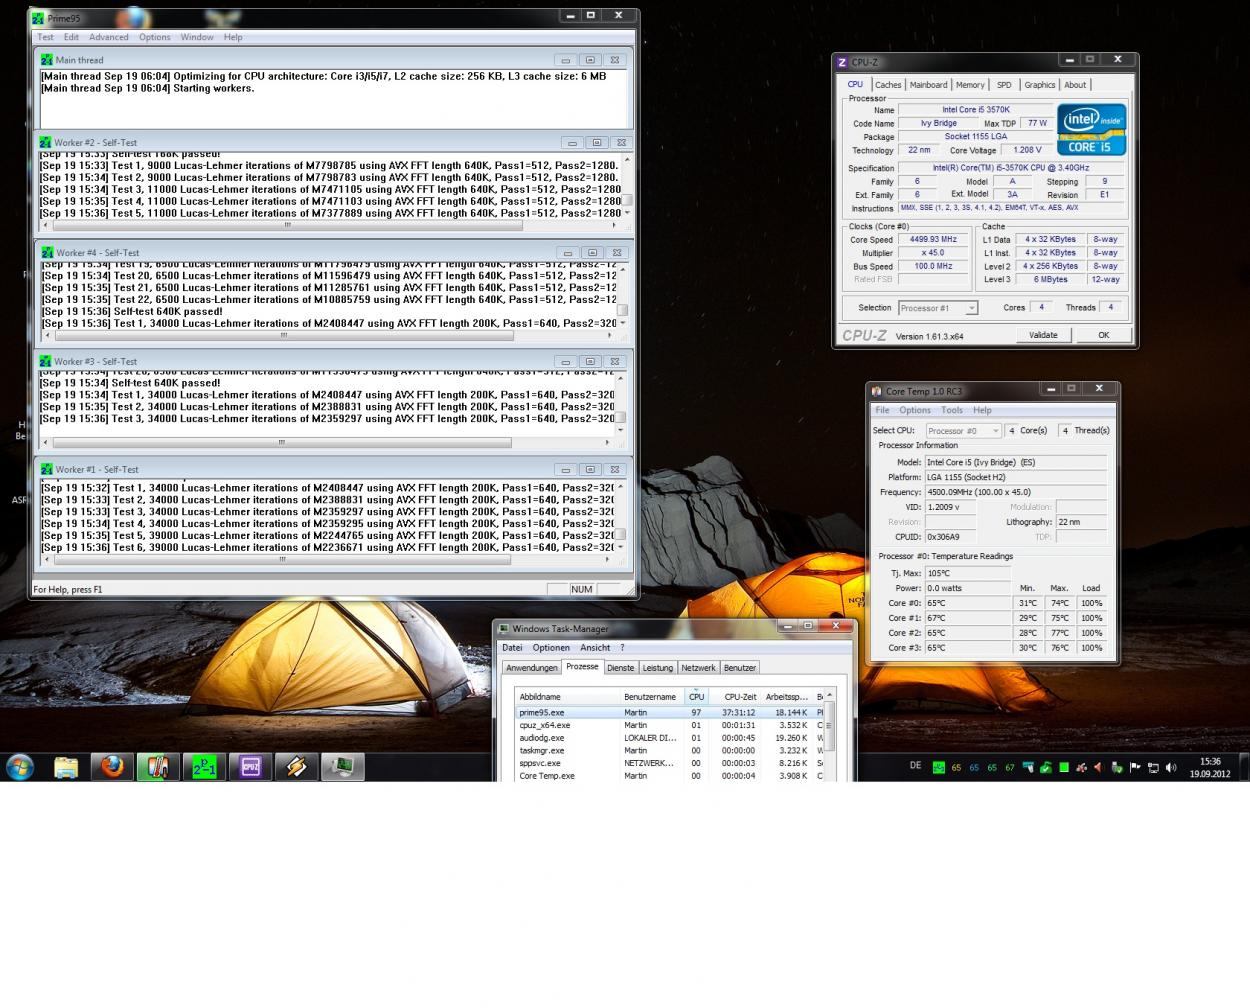The image size is (1250, 1008).
Task: Click the Worker #3 window icon
Action: click(45, 361)
